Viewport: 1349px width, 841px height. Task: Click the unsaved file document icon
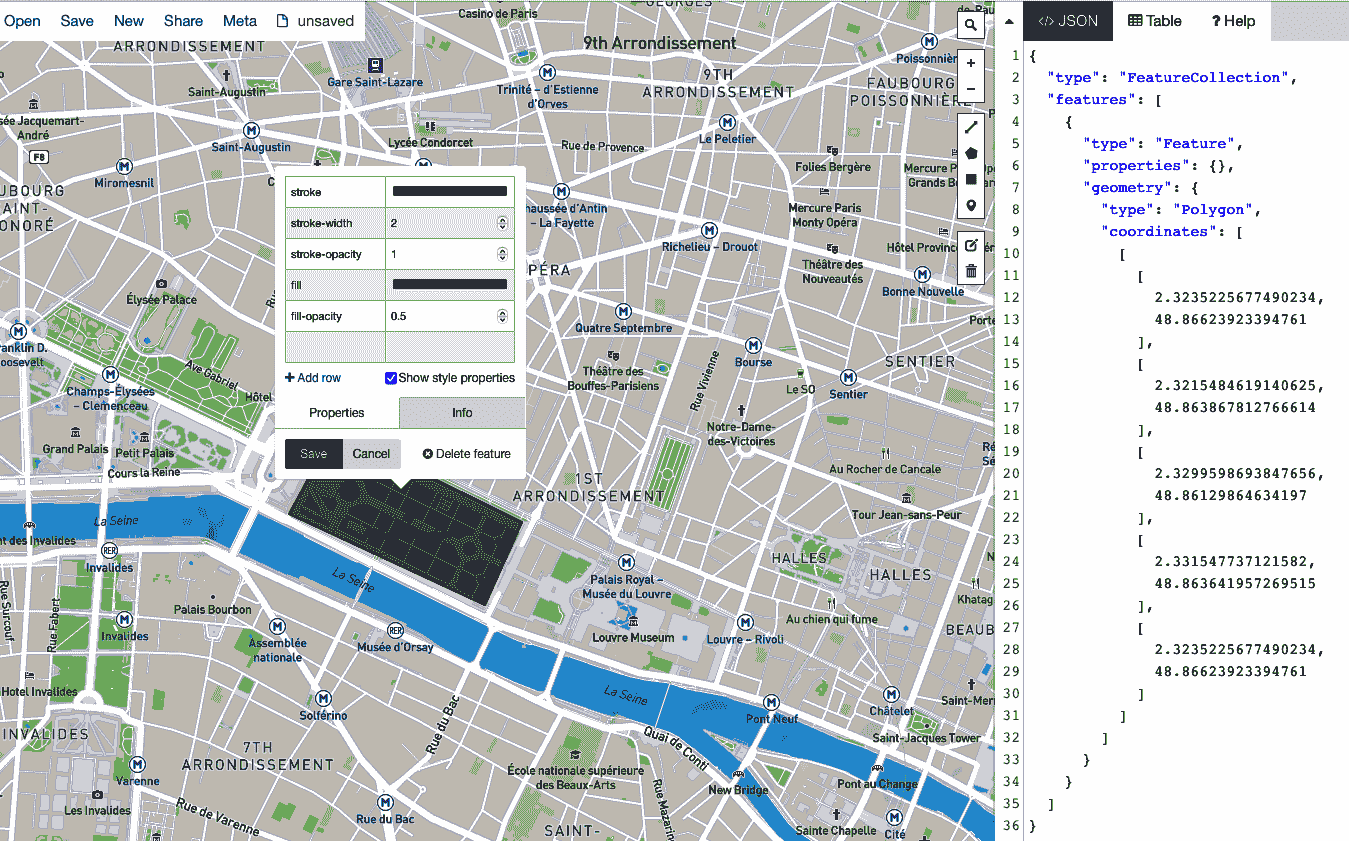pyautogui.click(x=282, y=21)
